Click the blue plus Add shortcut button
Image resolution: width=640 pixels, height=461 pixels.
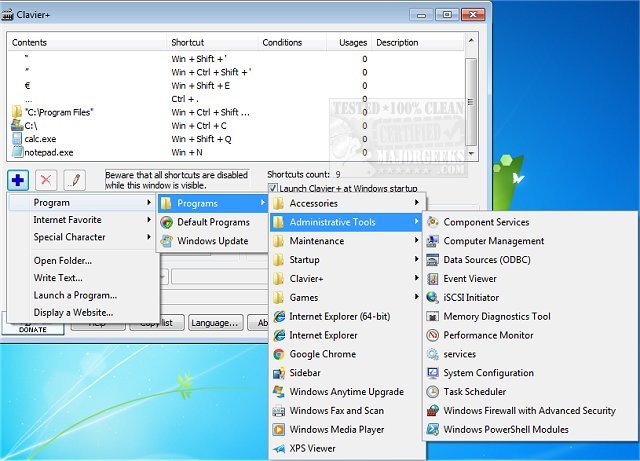[x=18, y=180]
